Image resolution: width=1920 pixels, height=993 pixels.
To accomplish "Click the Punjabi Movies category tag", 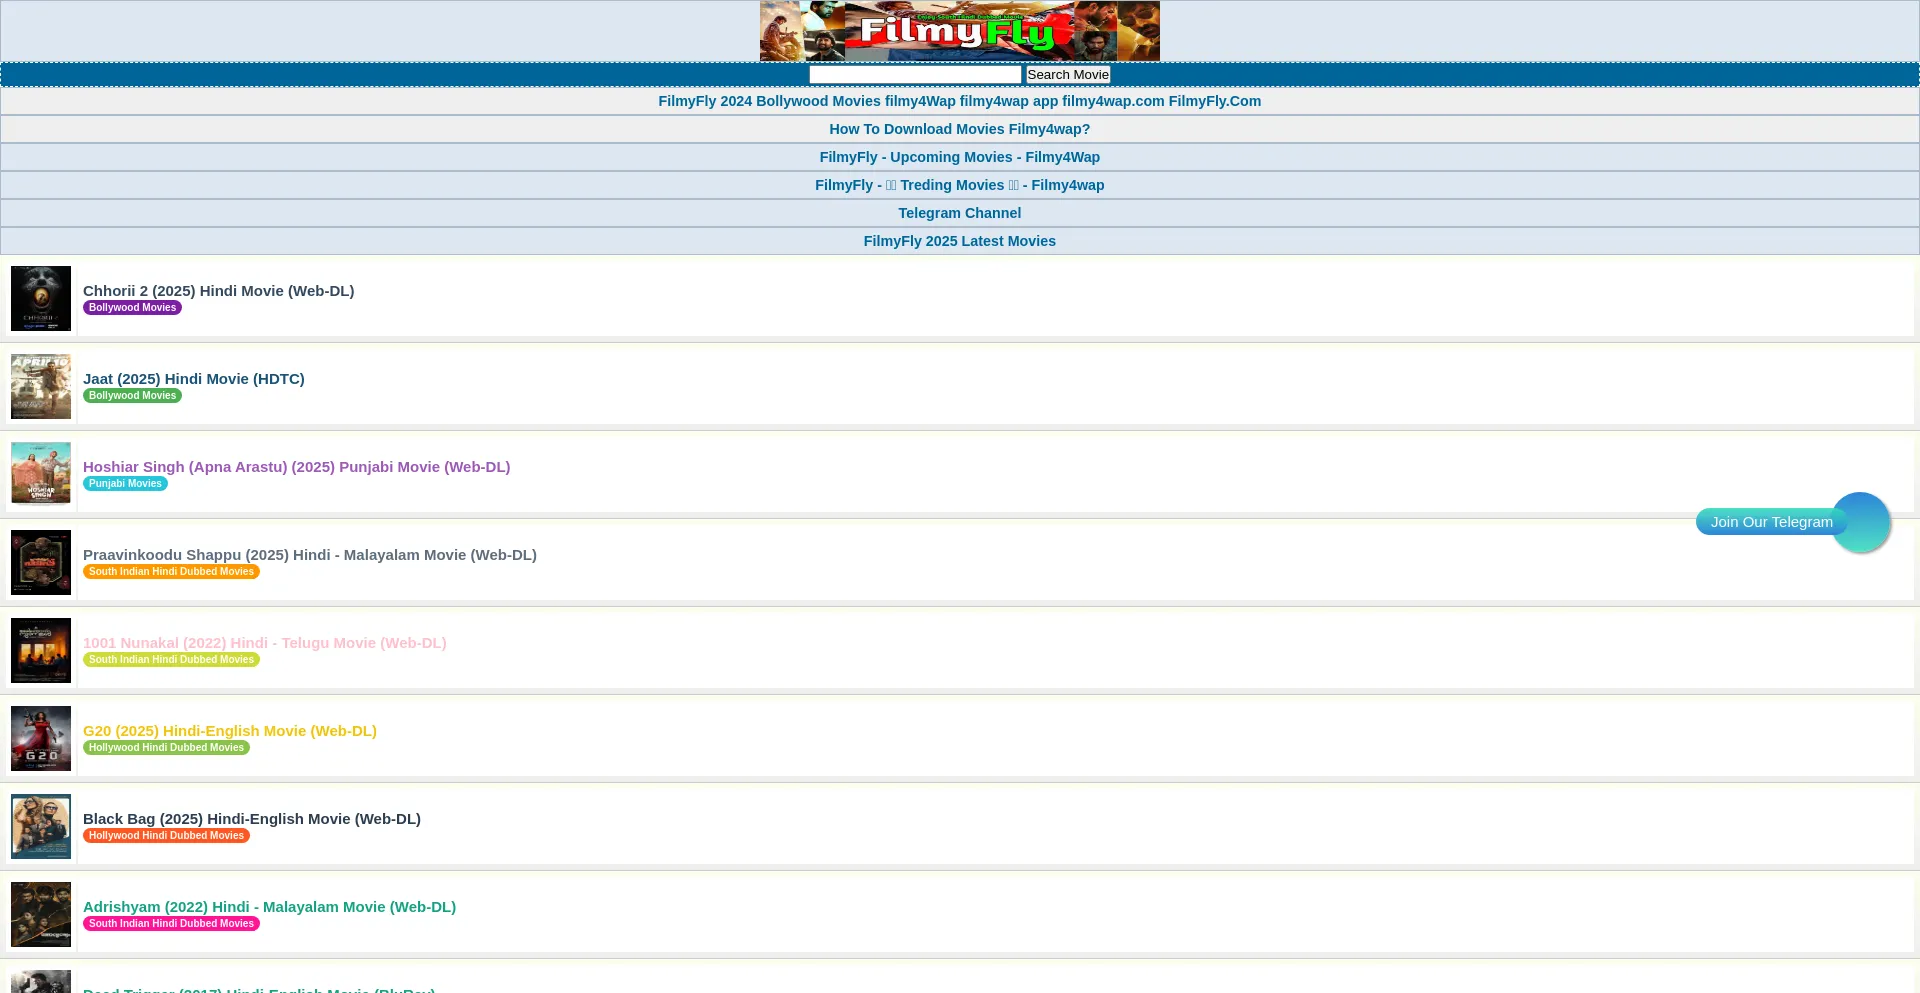I will tap(125, 484).
